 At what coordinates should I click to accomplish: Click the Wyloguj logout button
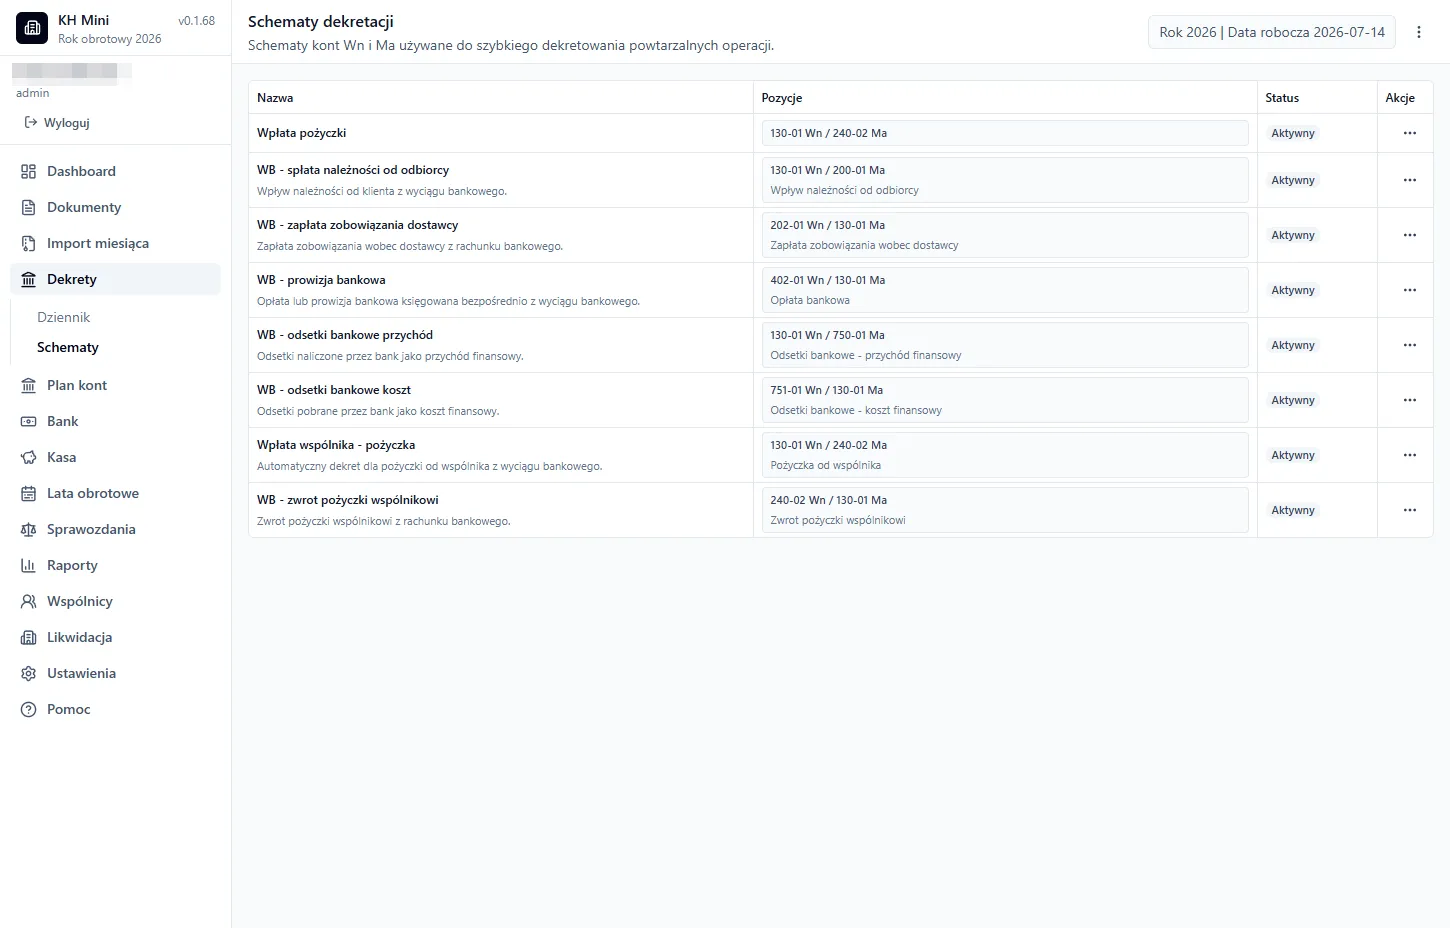point(57,122)
